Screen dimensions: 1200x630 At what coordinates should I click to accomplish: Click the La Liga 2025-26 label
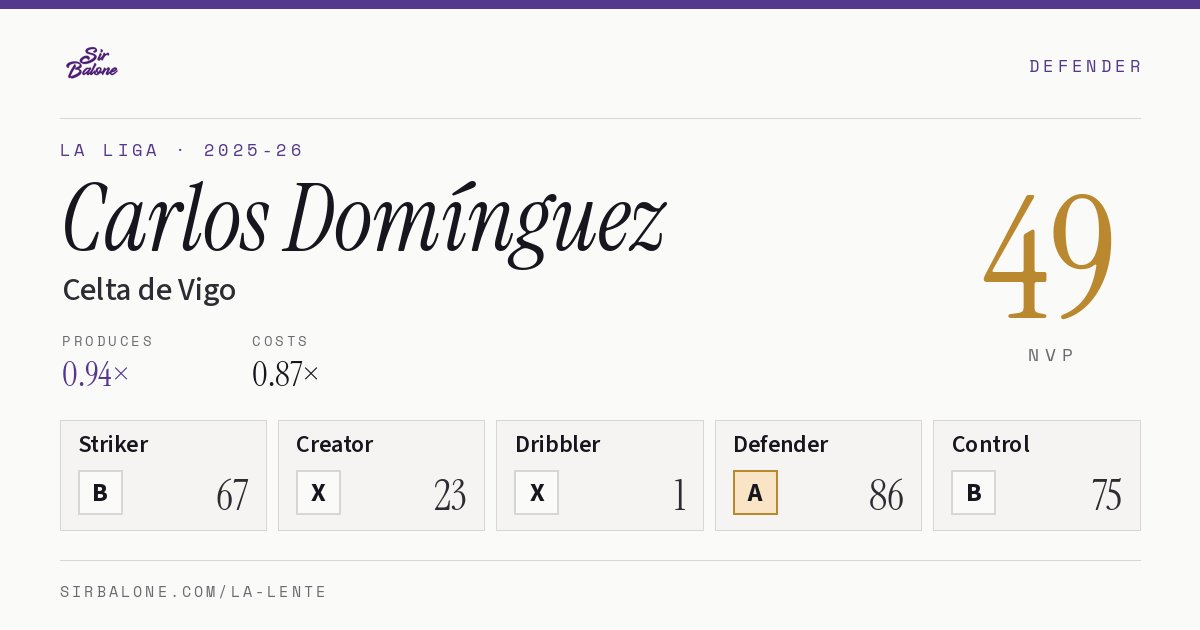[x=181, y=150]
